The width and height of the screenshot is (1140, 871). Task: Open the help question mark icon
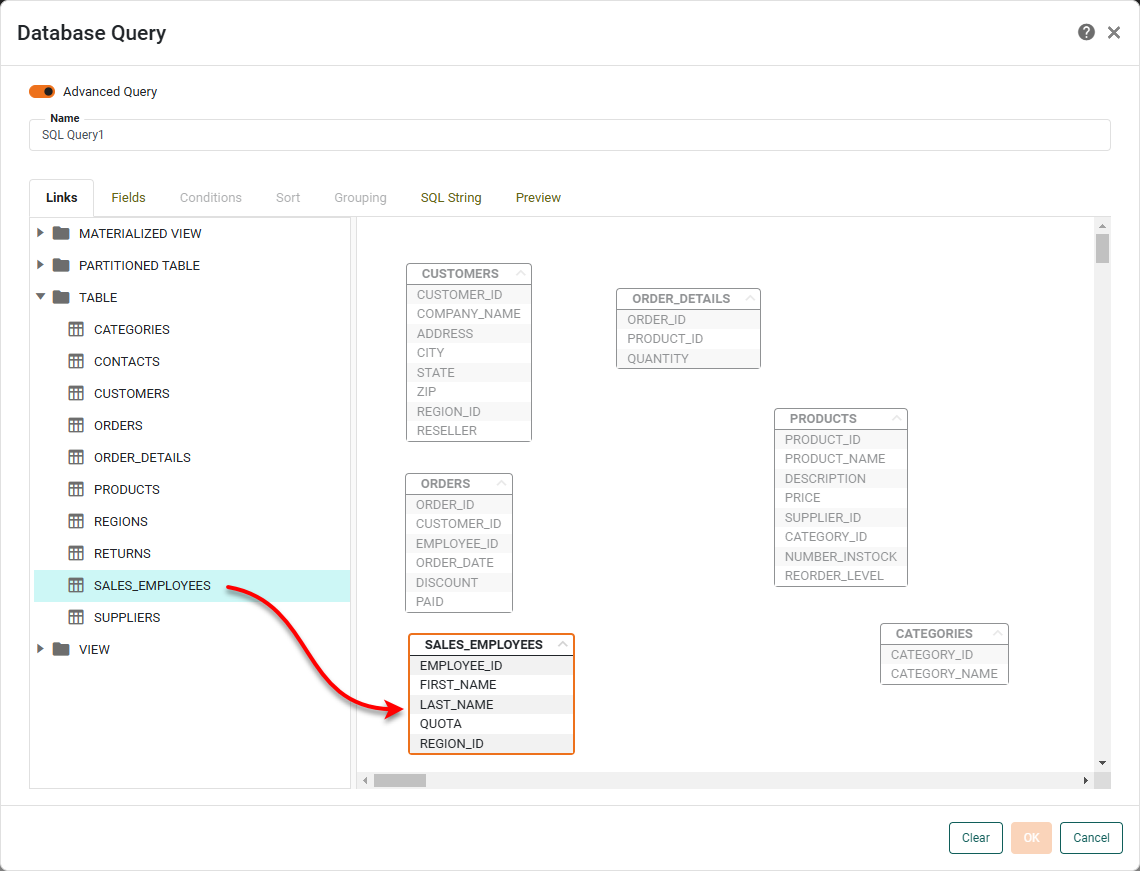tap(1086, 32)
